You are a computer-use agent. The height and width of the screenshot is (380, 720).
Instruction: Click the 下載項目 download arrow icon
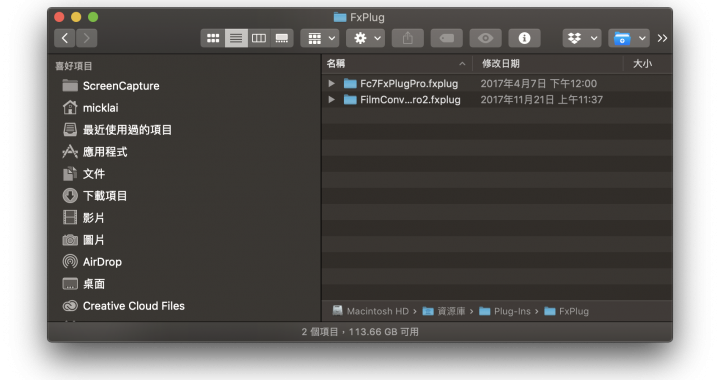70,196
